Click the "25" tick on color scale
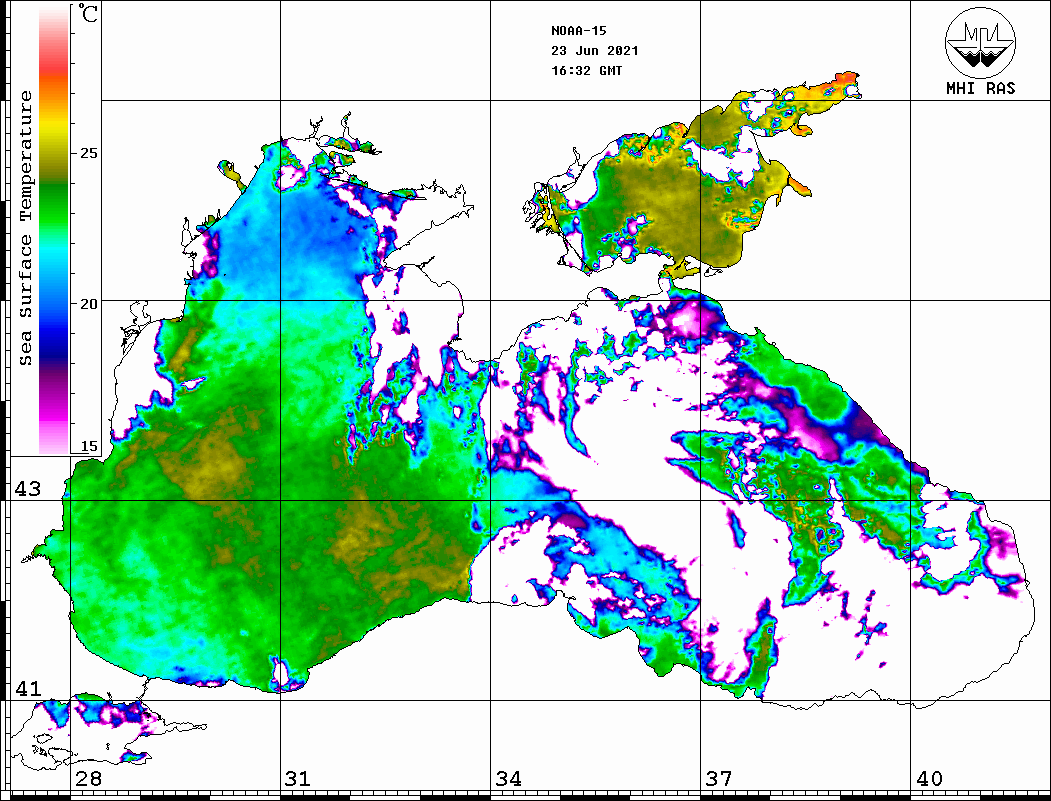 coord(88,153)
